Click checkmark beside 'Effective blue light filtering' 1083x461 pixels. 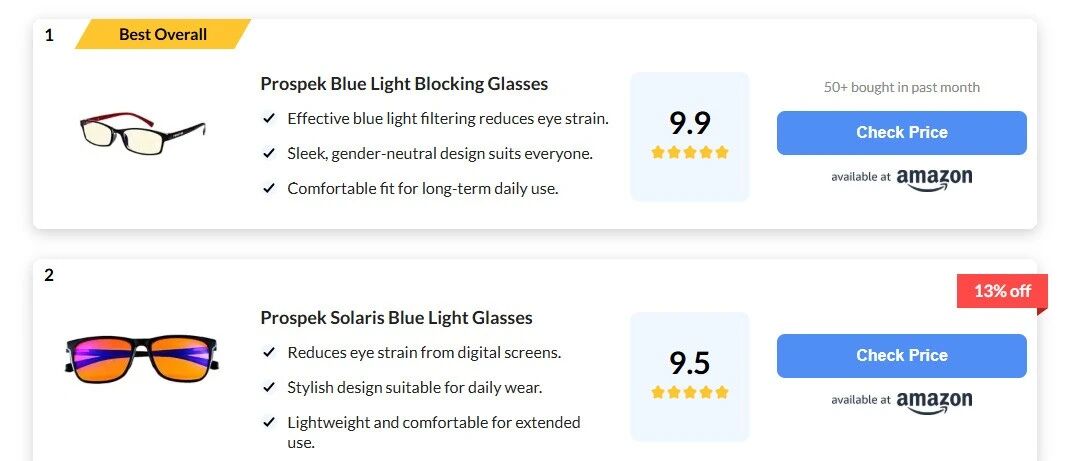[x=269, y=118]
